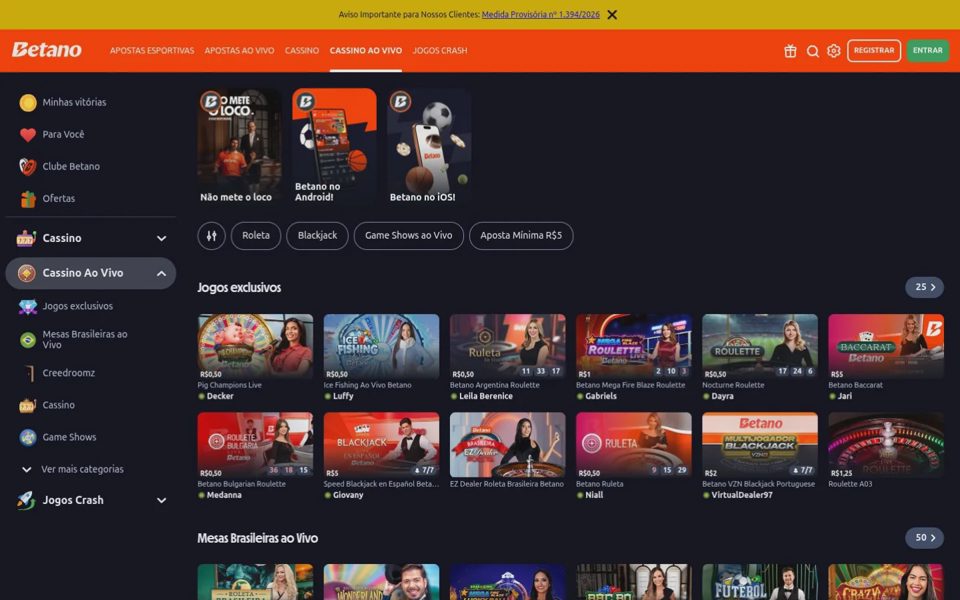Open Betano Ruleta game
Image resolution: width=960 pixels, height=600 pixels.
[x=634, y=445]
